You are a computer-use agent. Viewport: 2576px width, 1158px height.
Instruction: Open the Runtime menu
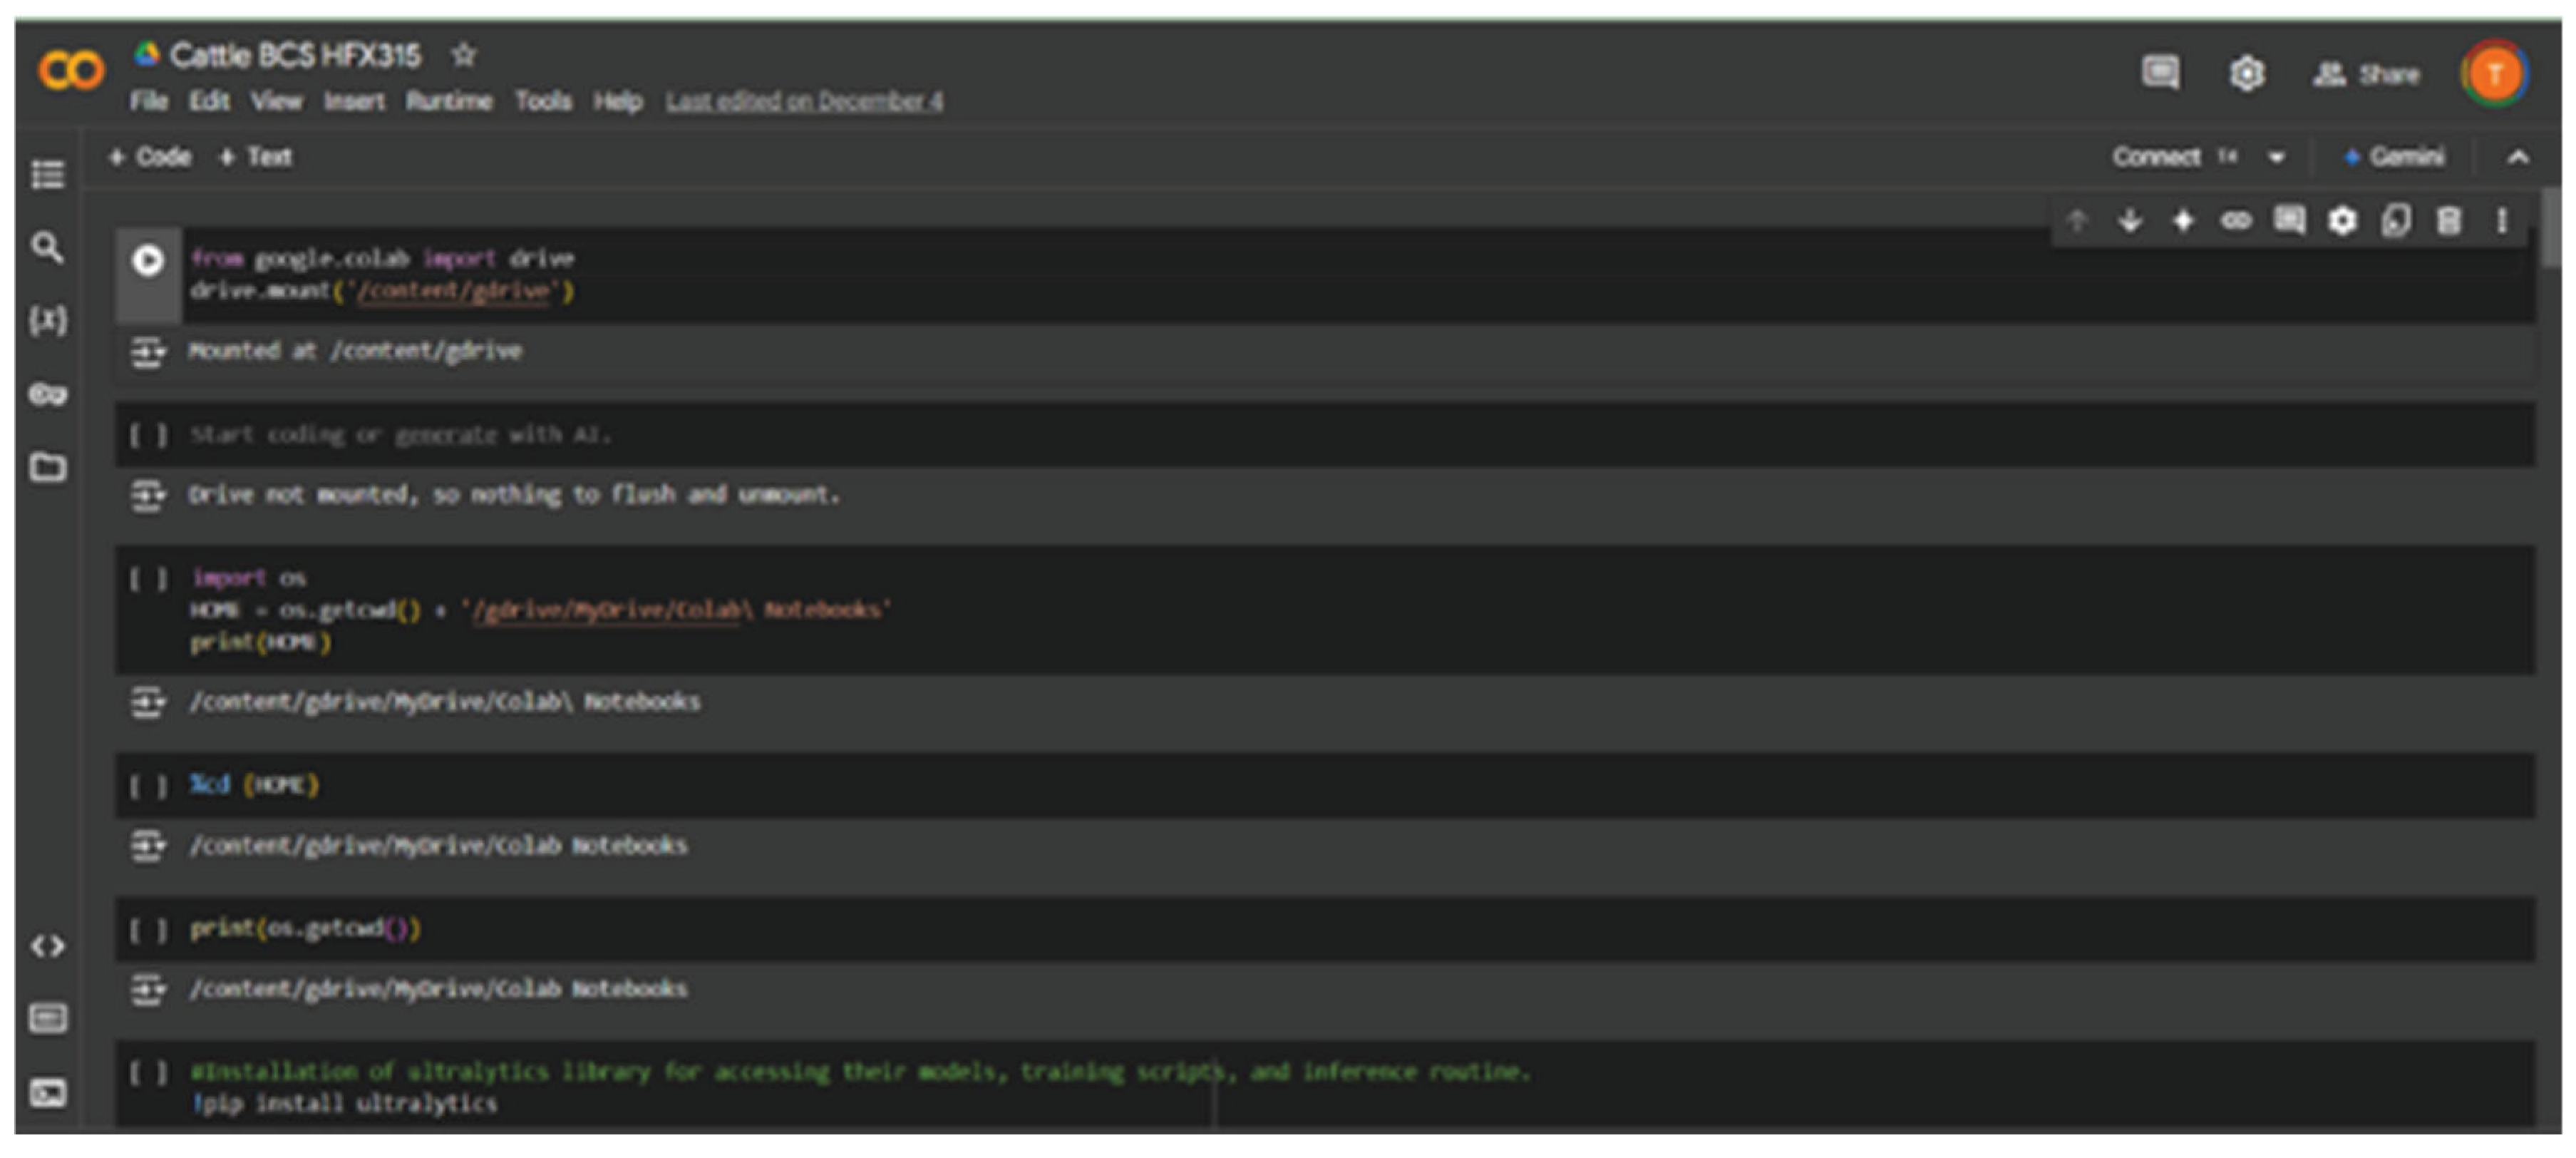click(x=449, y=102)
